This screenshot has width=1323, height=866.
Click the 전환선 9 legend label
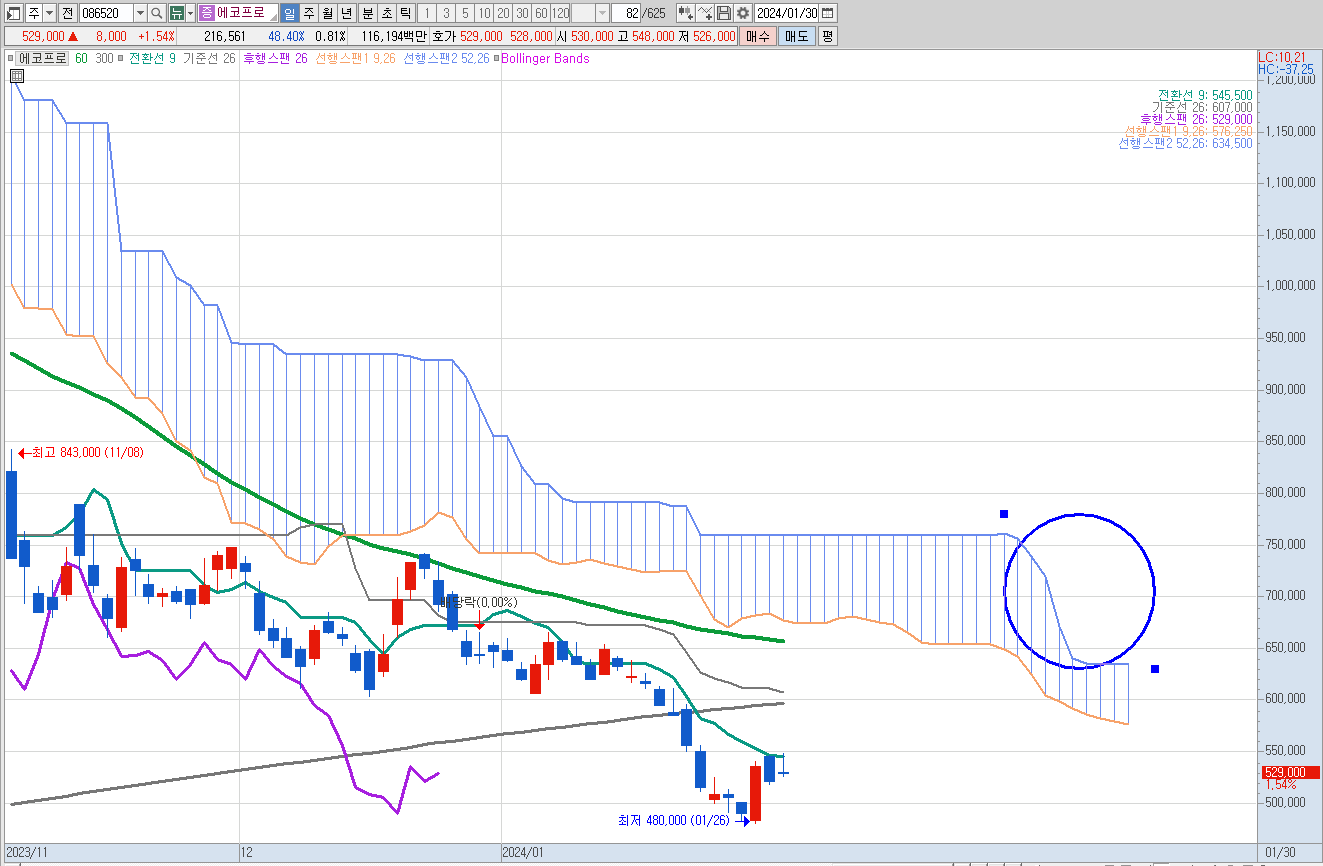click(x=152, y=59)
